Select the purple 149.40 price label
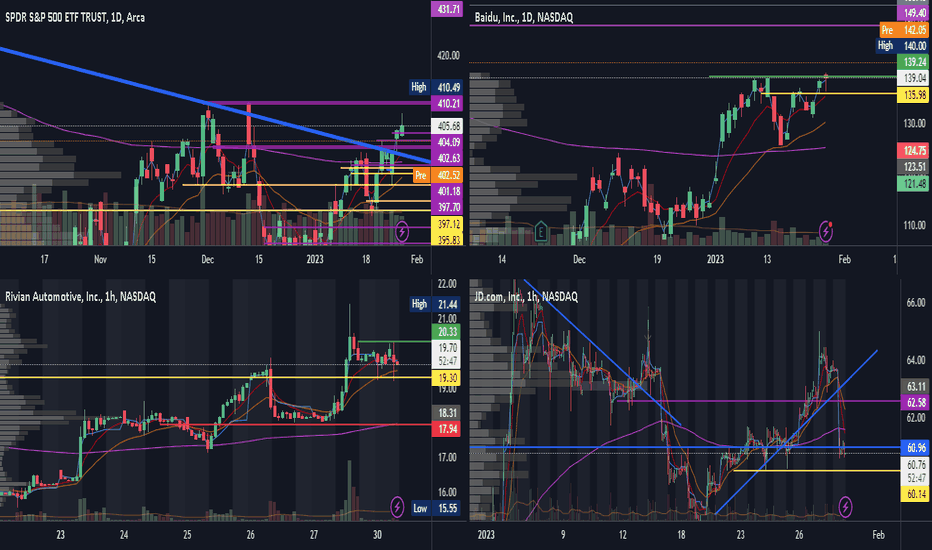Viewport: 932px width, 550px height. 913,12
